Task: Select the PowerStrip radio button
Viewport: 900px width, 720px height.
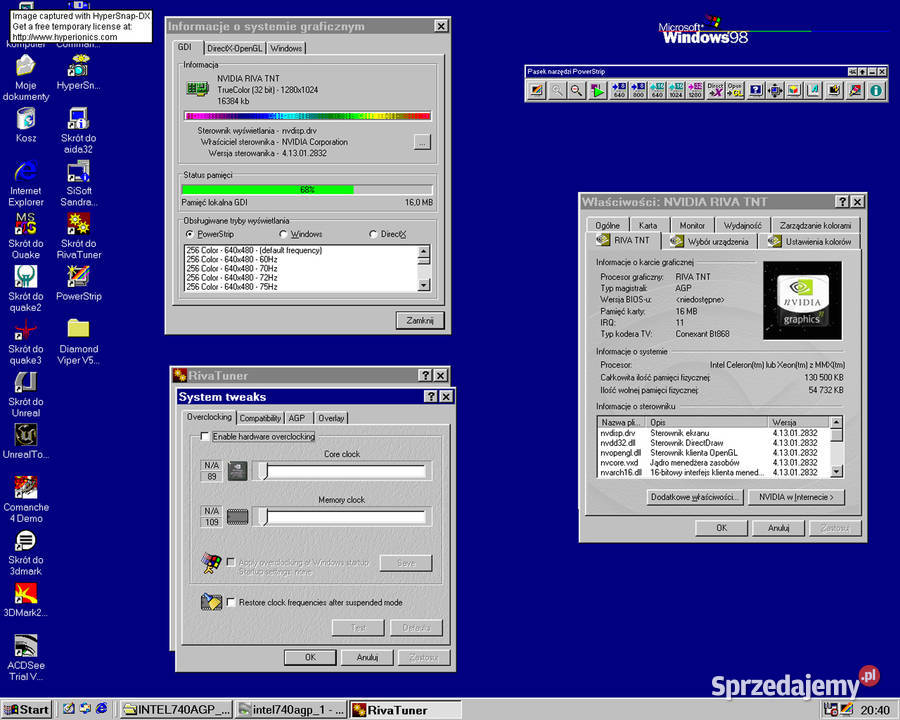Action: [189, 234]
